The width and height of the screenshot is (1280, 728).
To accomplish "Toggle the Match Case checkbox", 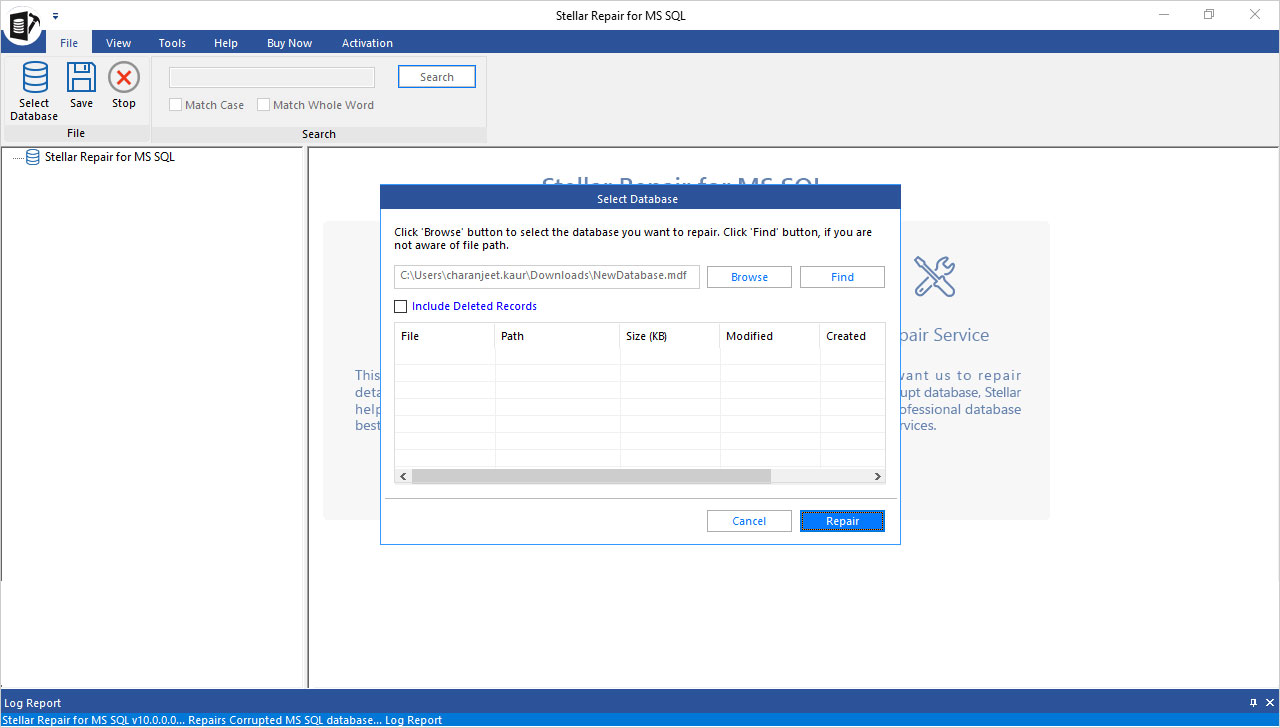I will 176,105.
